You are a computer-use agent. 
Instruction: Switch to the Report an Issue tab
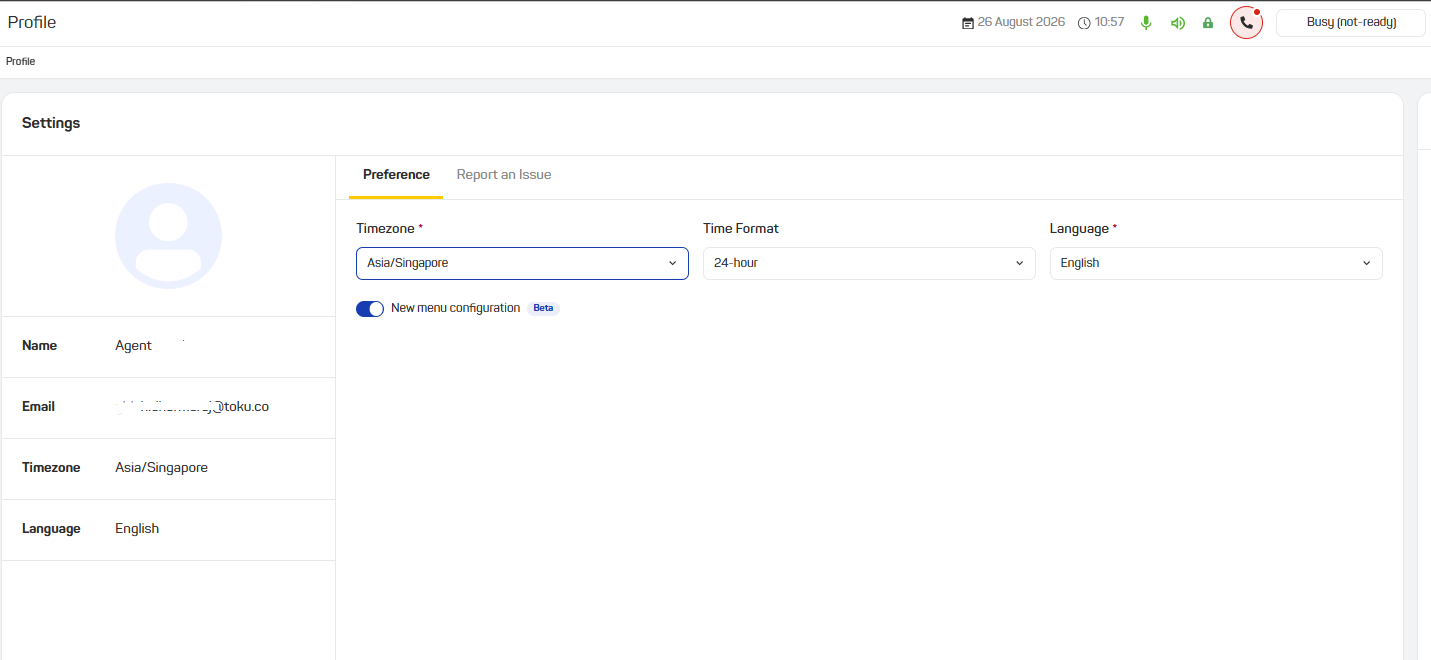[x=504, y=175]
